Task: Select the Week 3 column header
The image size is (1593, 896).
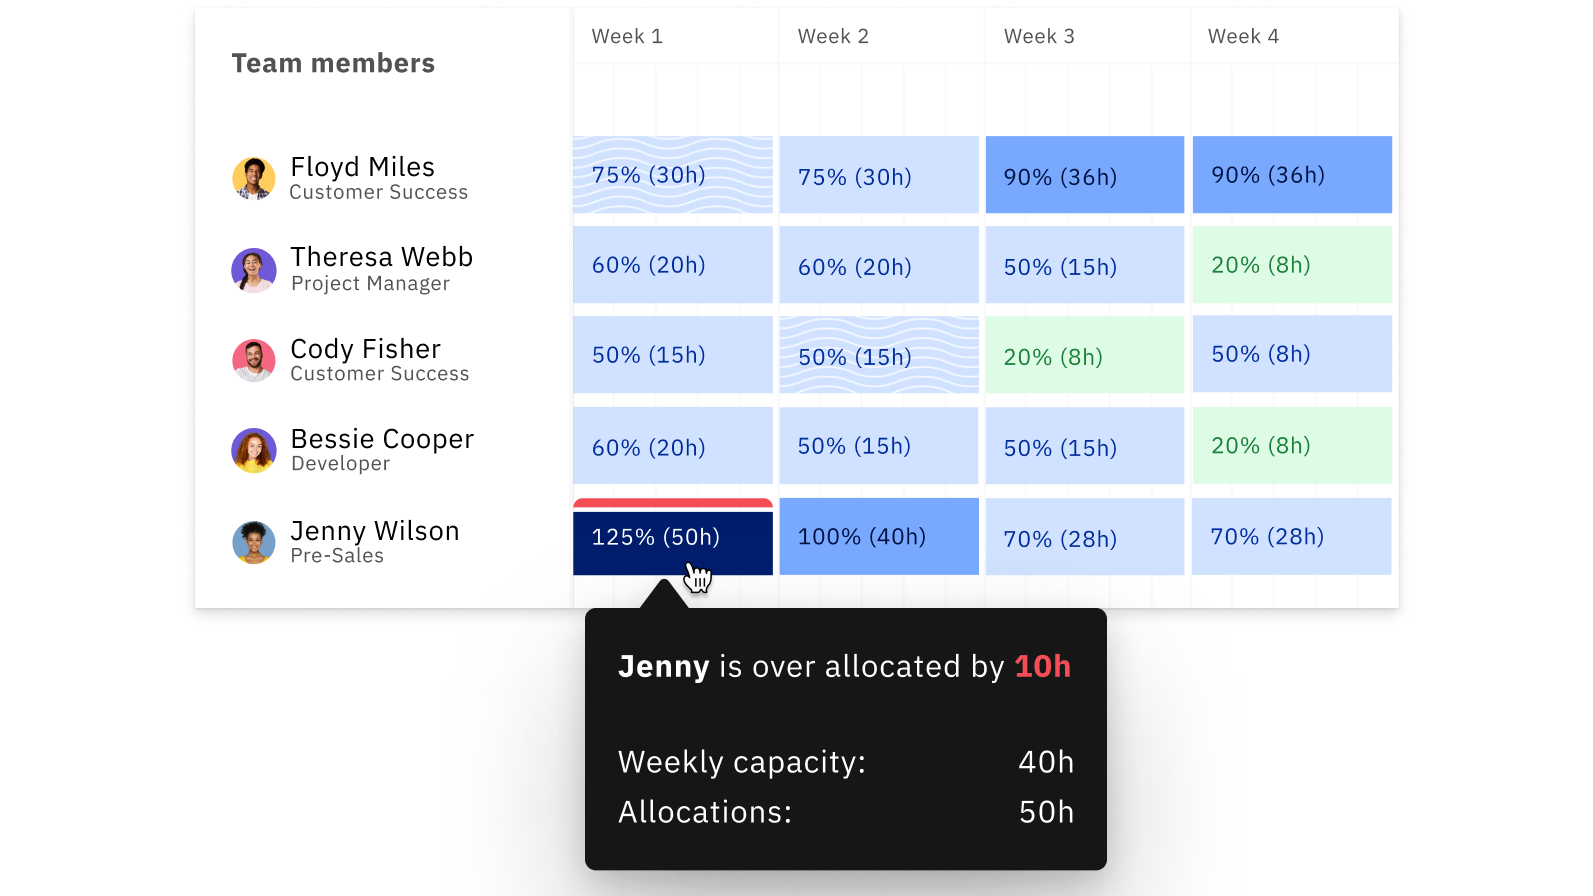Action: [x=1039, y=36]
